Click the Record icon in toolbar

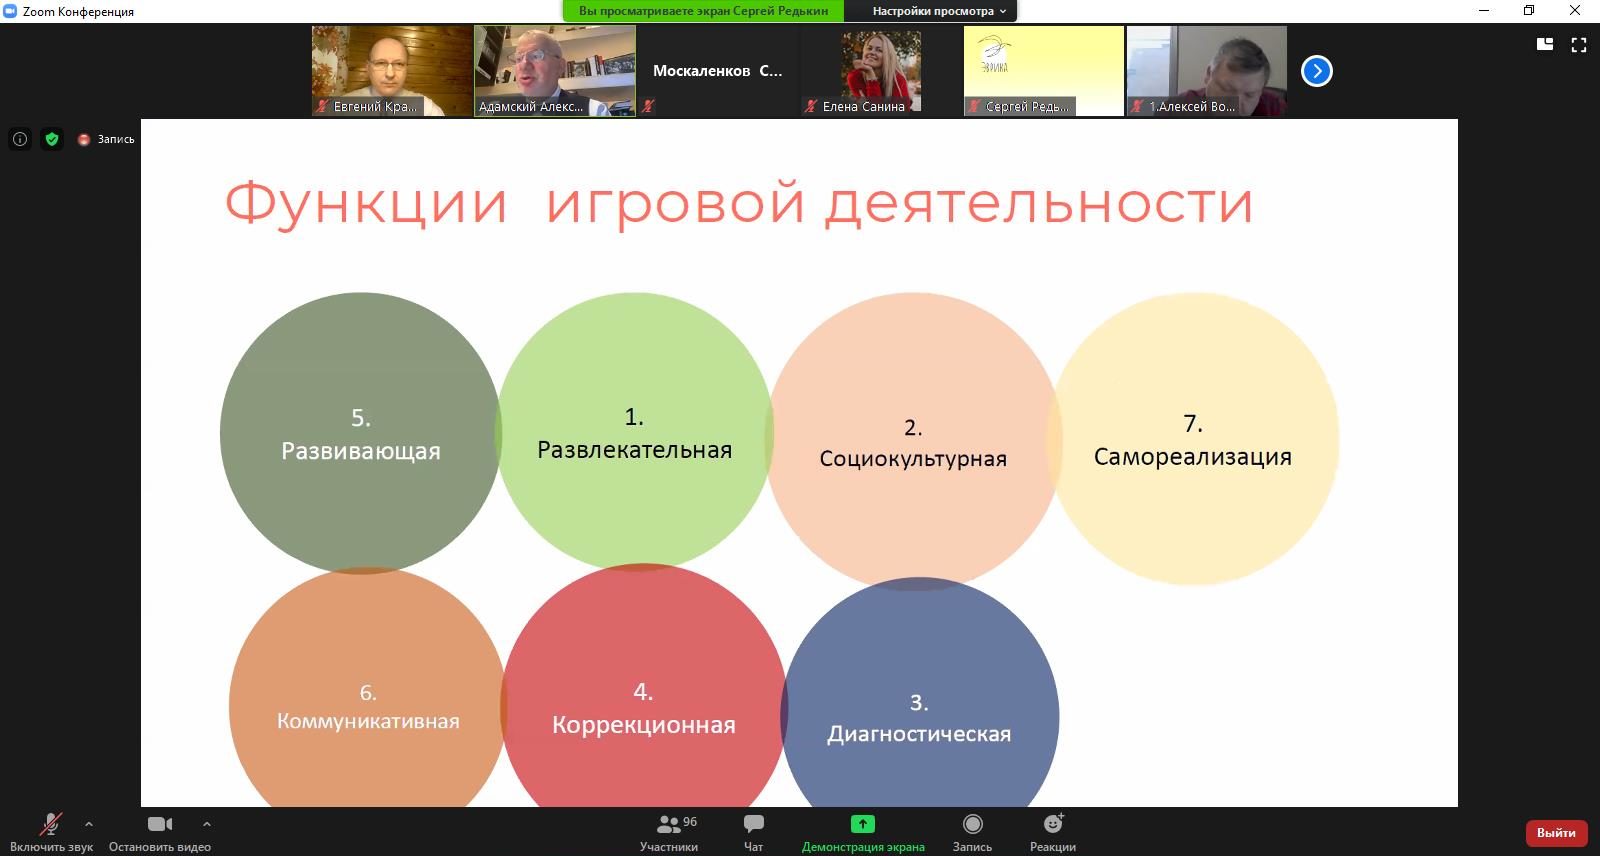972,825
